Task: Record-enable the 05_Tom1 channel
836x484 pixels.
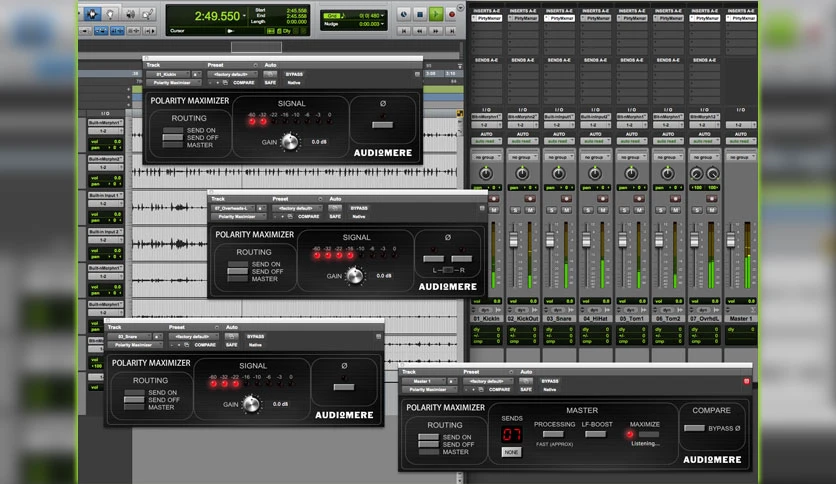Action: (639, 199)
